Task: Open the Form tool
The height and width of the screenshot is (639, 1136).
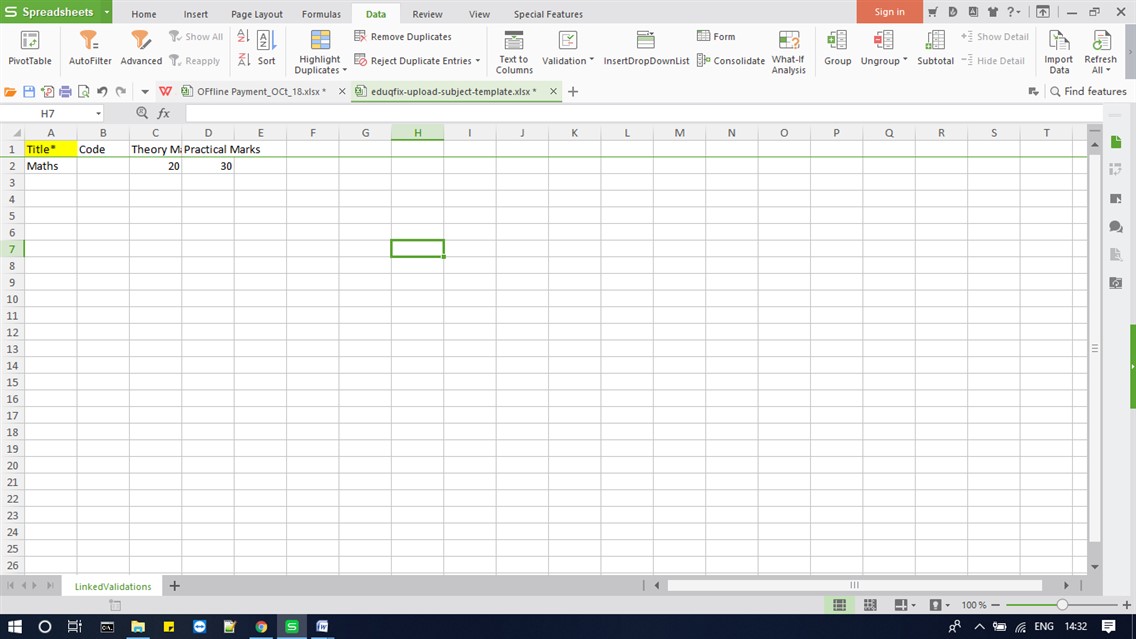Action: click(x=717, y=36)
